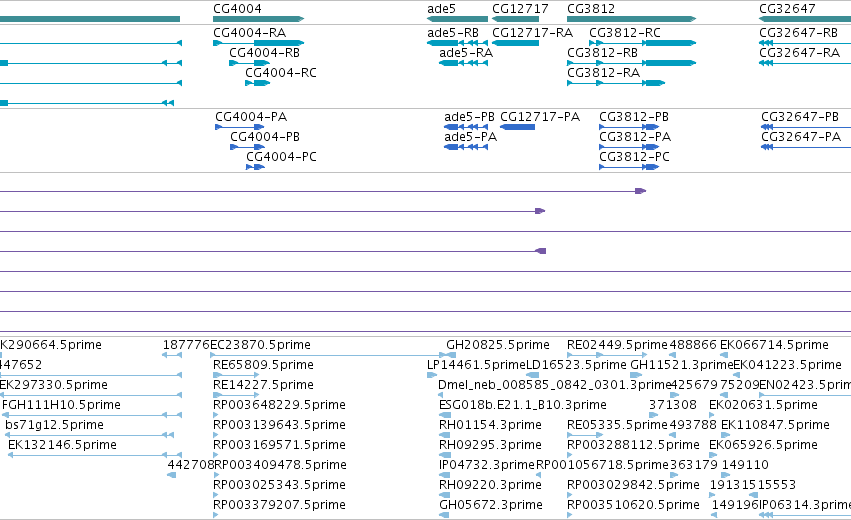Select transcript CG4004-RB
The image size is (851, 520).
264,53
